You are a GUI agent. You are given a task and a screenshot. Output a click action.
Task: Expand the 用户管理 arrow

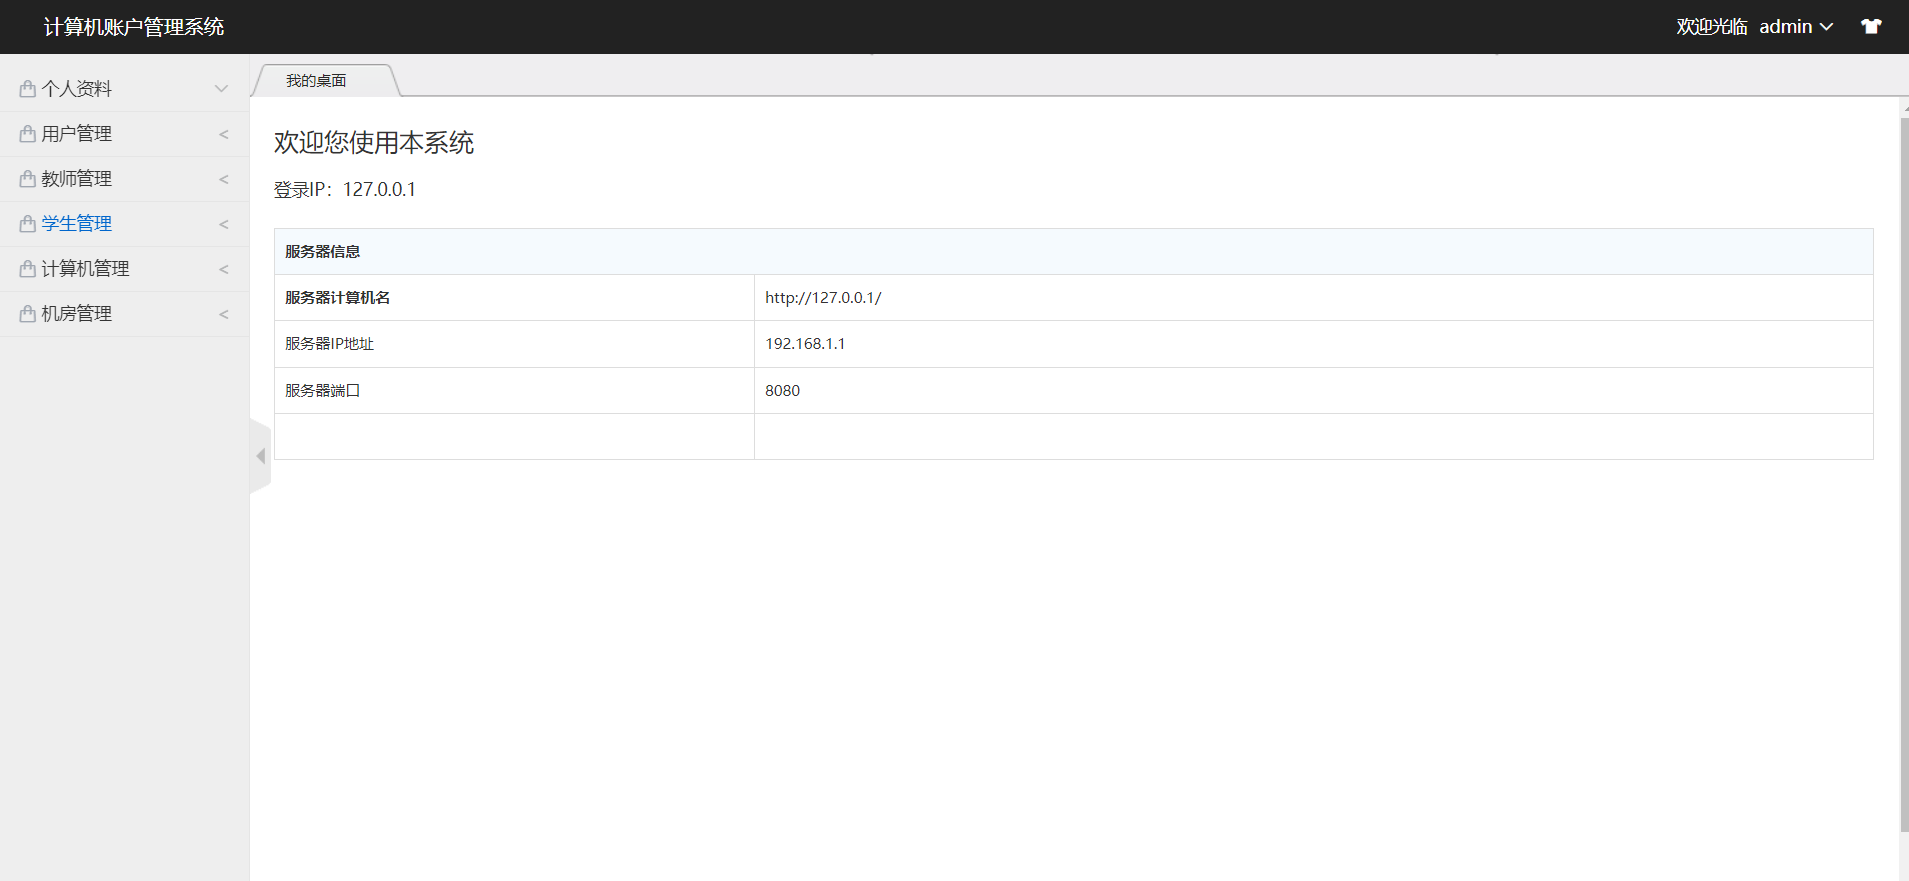click(x=224, y=134)
